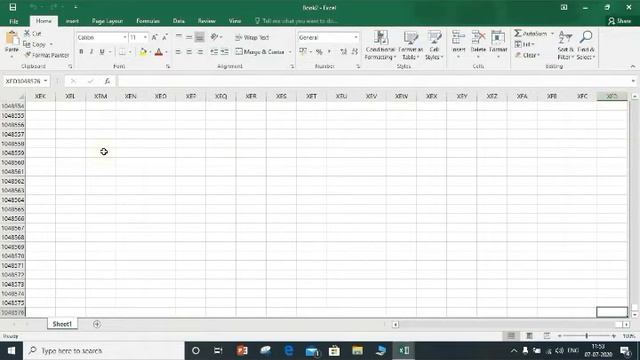Open the Calibri font name dropdown
The width and height of the screenshot is (640, 360).
pyautogui.click(x=125, y=38)
